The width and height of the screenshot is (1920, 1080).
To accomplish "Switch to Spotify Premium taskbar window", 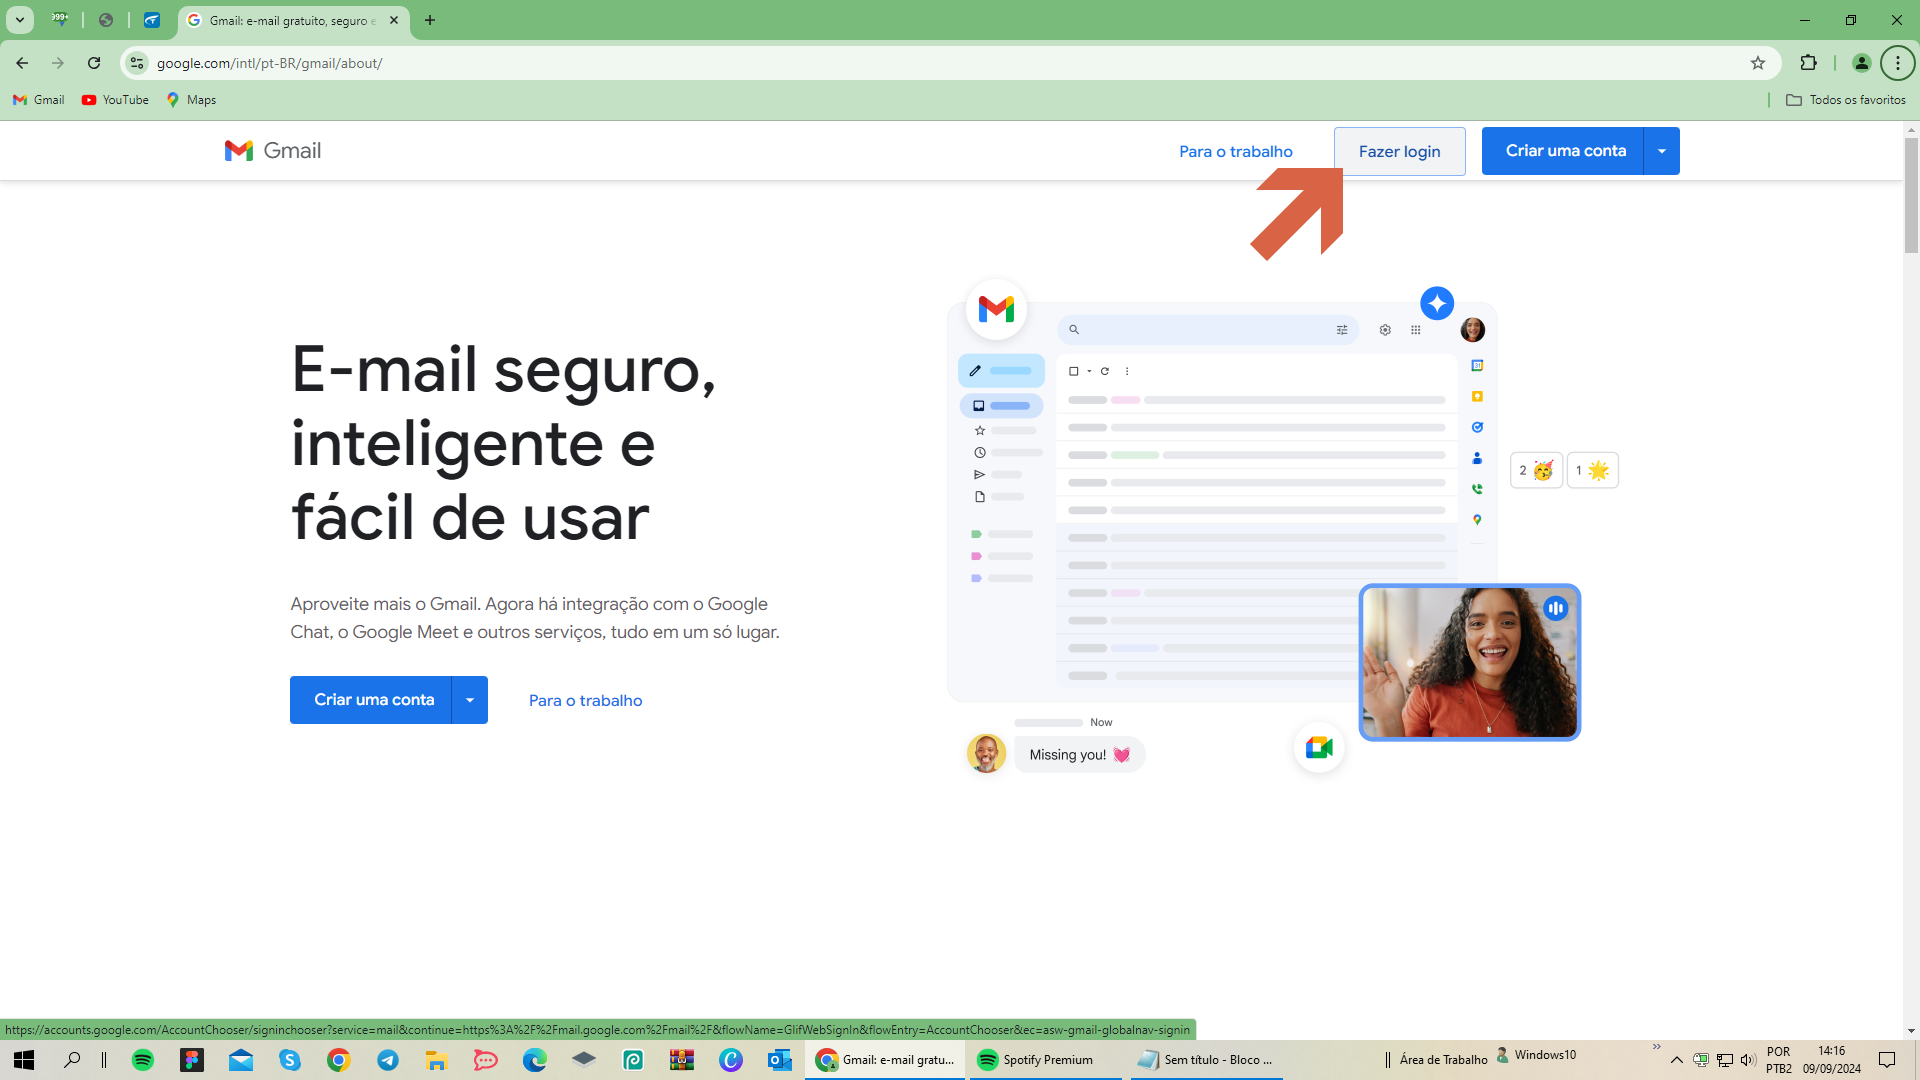I will pyautogui.click(x=1046, y=1060).
